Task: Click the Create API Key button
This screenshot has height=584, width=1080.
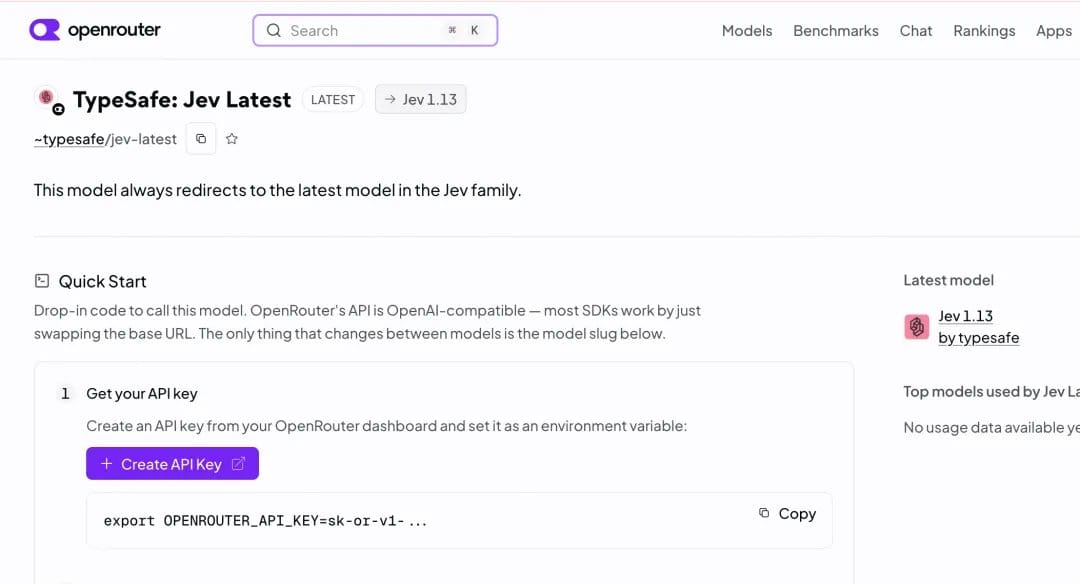Action: (x=172, y=463)
